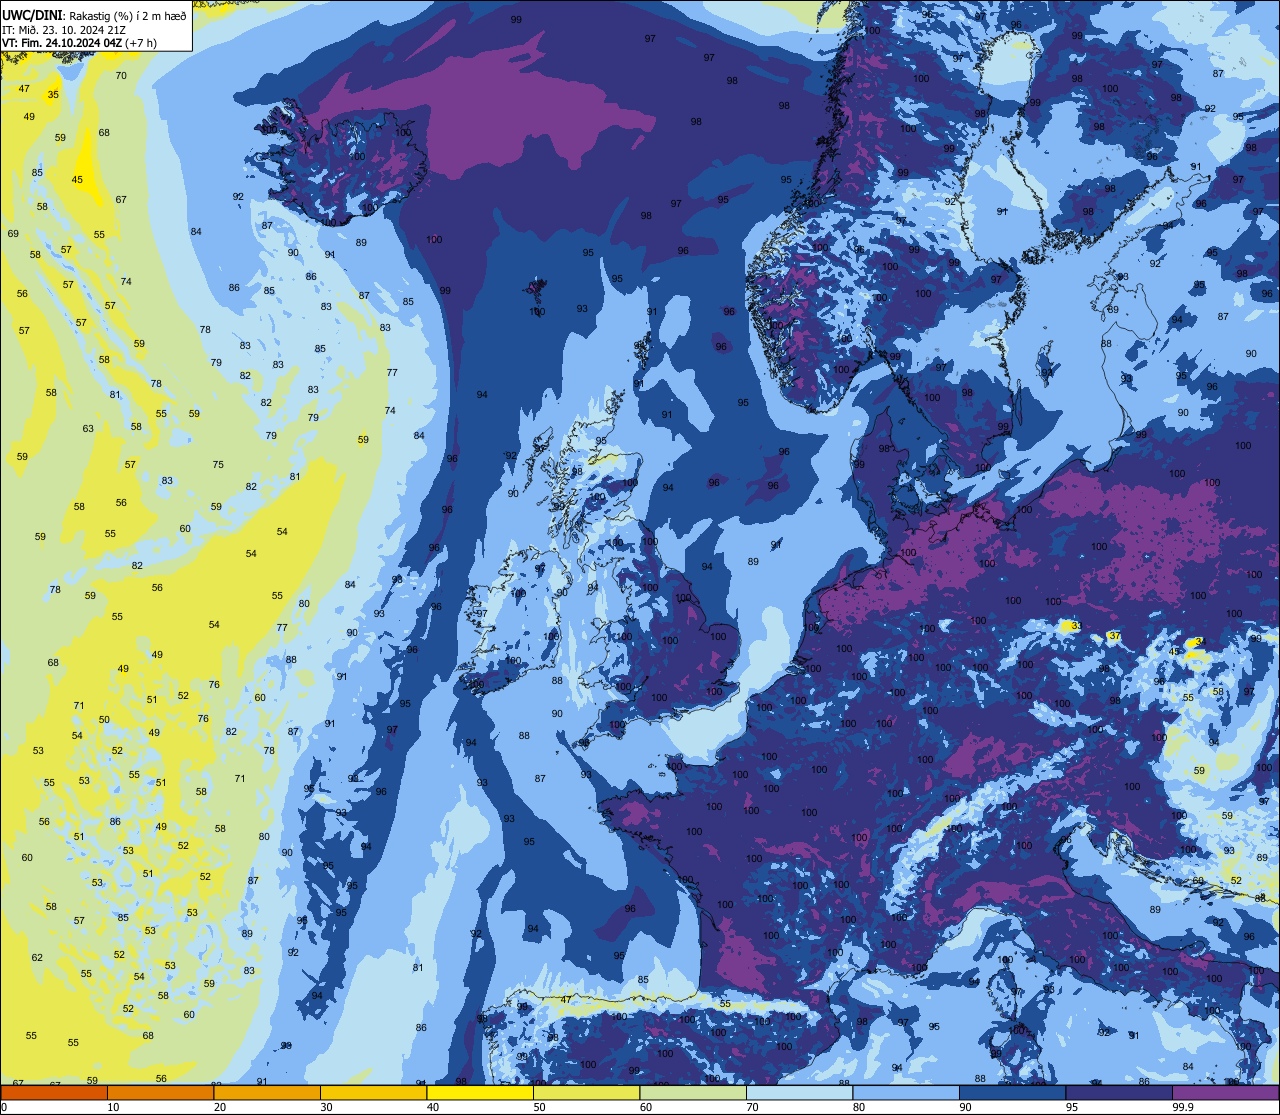Select the light blue 80–90 legend swatch
Viewport: 1280px width, 1115px height.
(x=906, y=1092)
